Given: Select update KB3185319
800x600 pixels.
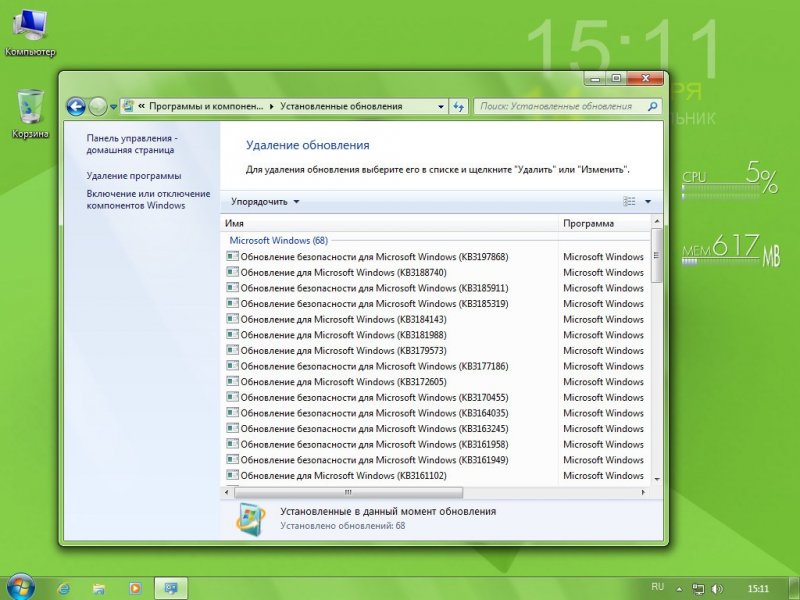Looking at the screenshot, I should [x=437, y=304].
